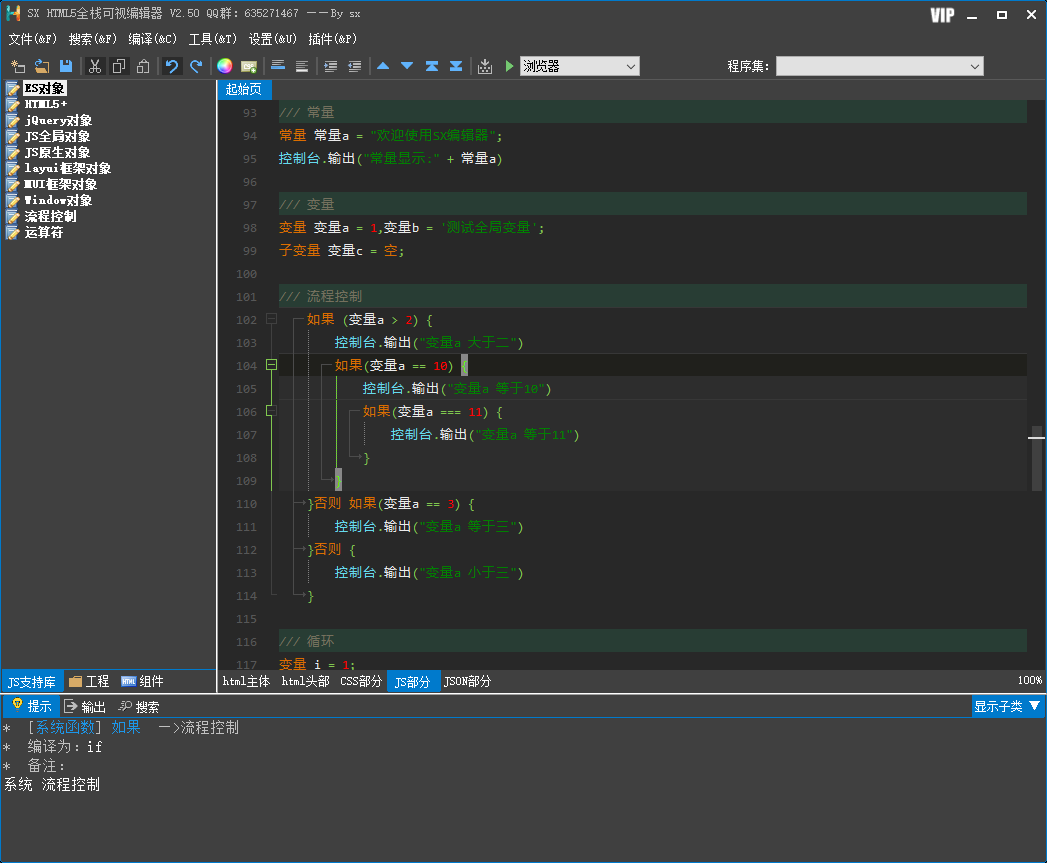Collapse the code fold at line 102

pyautogui.click(x=271, y=319)
